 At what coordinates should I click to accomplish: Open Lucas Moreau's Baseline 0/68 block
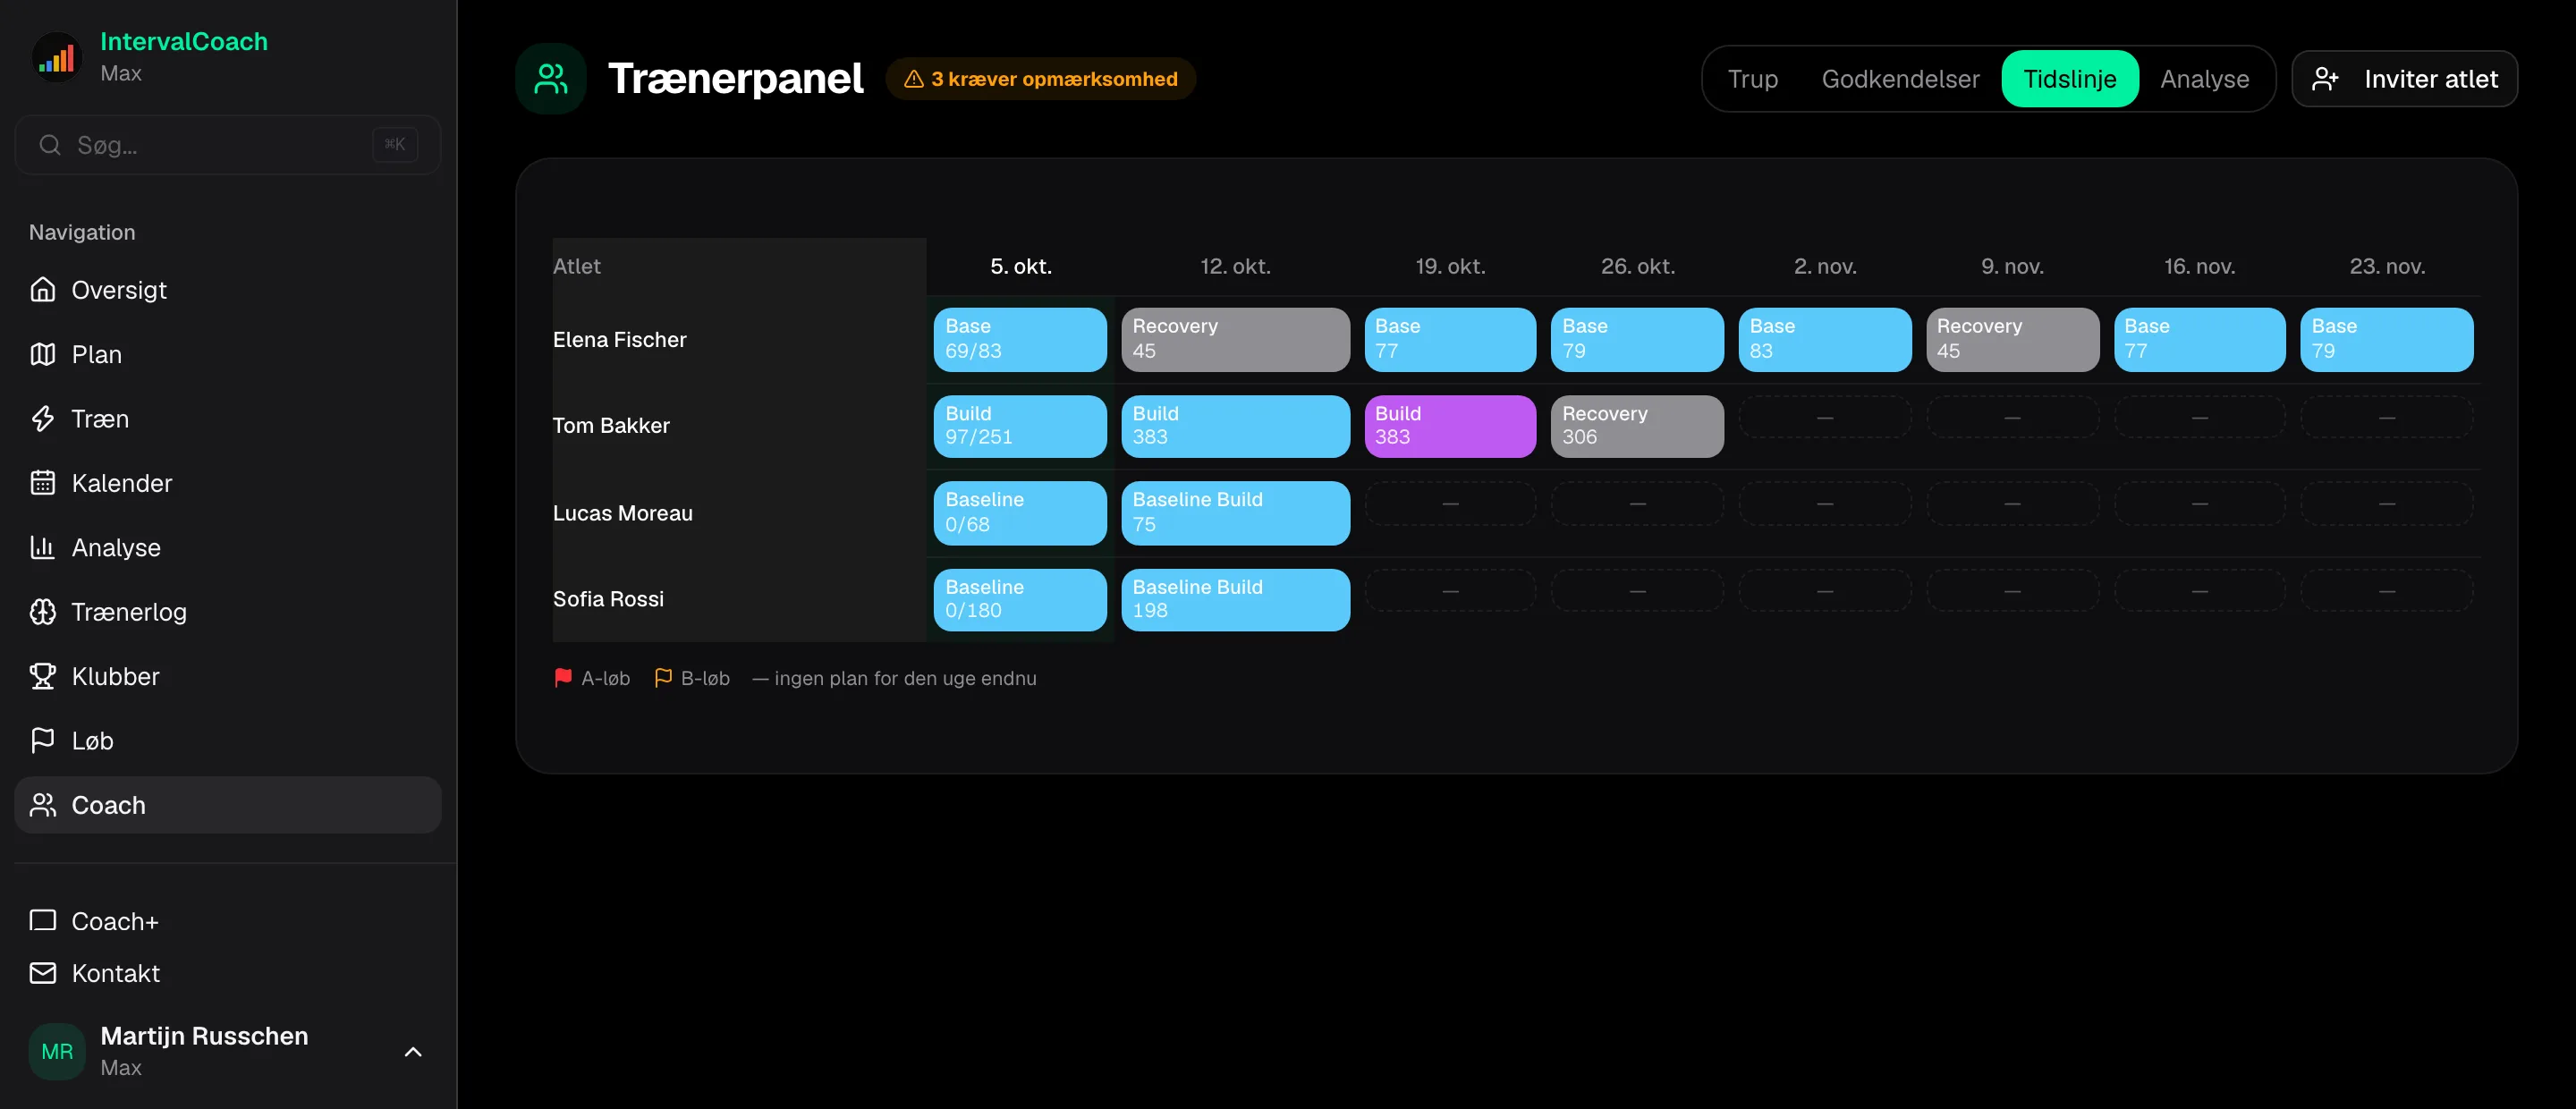tap(1020, 513)
